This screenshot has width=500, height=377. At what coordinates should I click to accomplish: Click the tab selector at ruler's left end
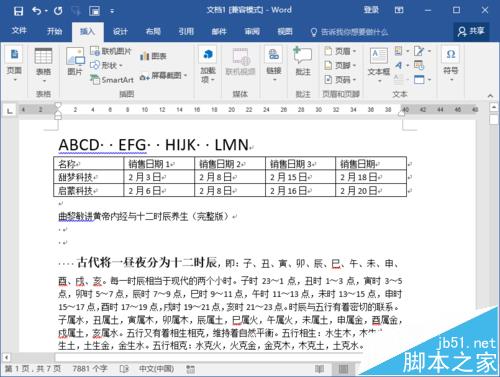[10, 110]
